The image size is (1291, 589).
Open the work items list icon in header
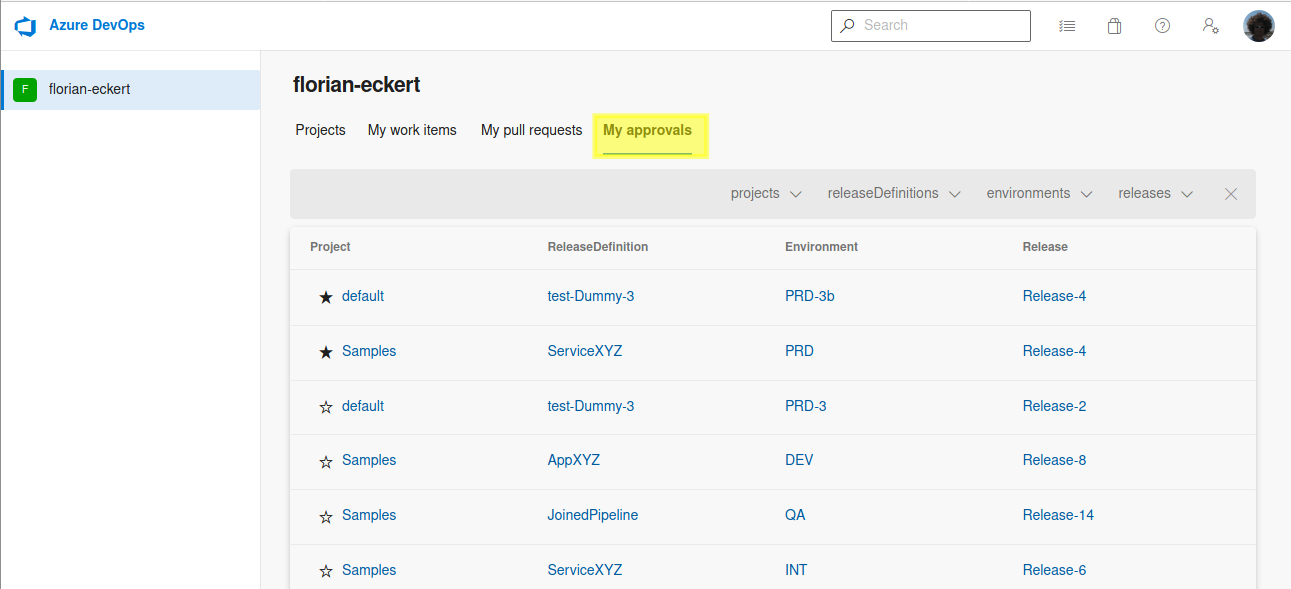pos(1067,26)
